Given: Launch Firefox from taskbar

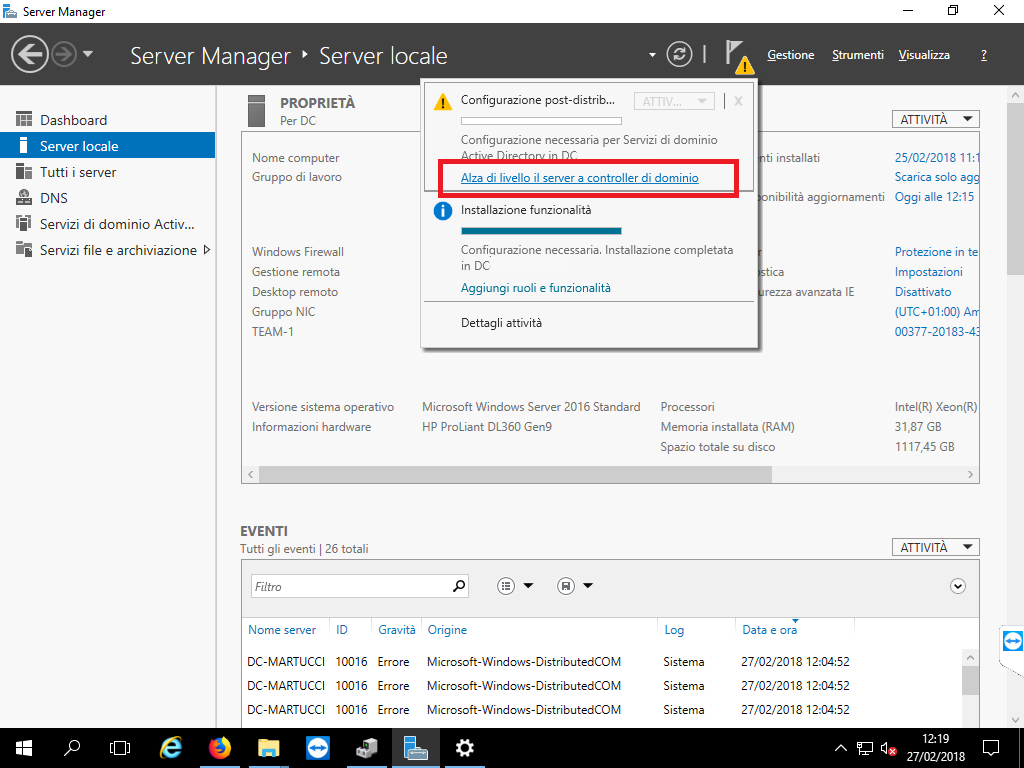Looking at the screenshot, I should [x=219, y=748].
